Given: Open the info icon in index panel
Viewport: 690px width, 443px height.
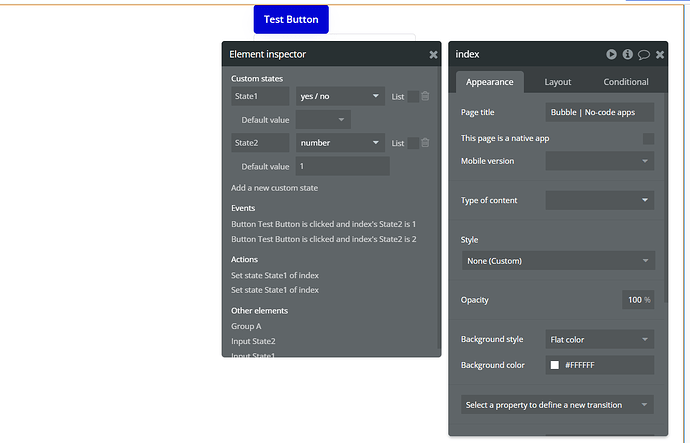Looking at the screenshot, I should click(x=628, y=54).
